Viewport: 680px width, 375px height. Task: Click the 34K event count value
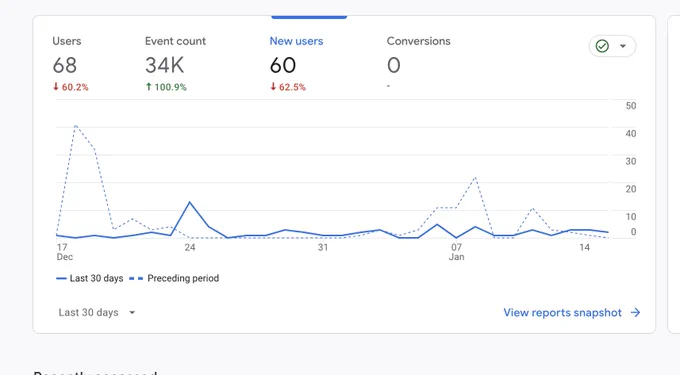pos(165,65)
